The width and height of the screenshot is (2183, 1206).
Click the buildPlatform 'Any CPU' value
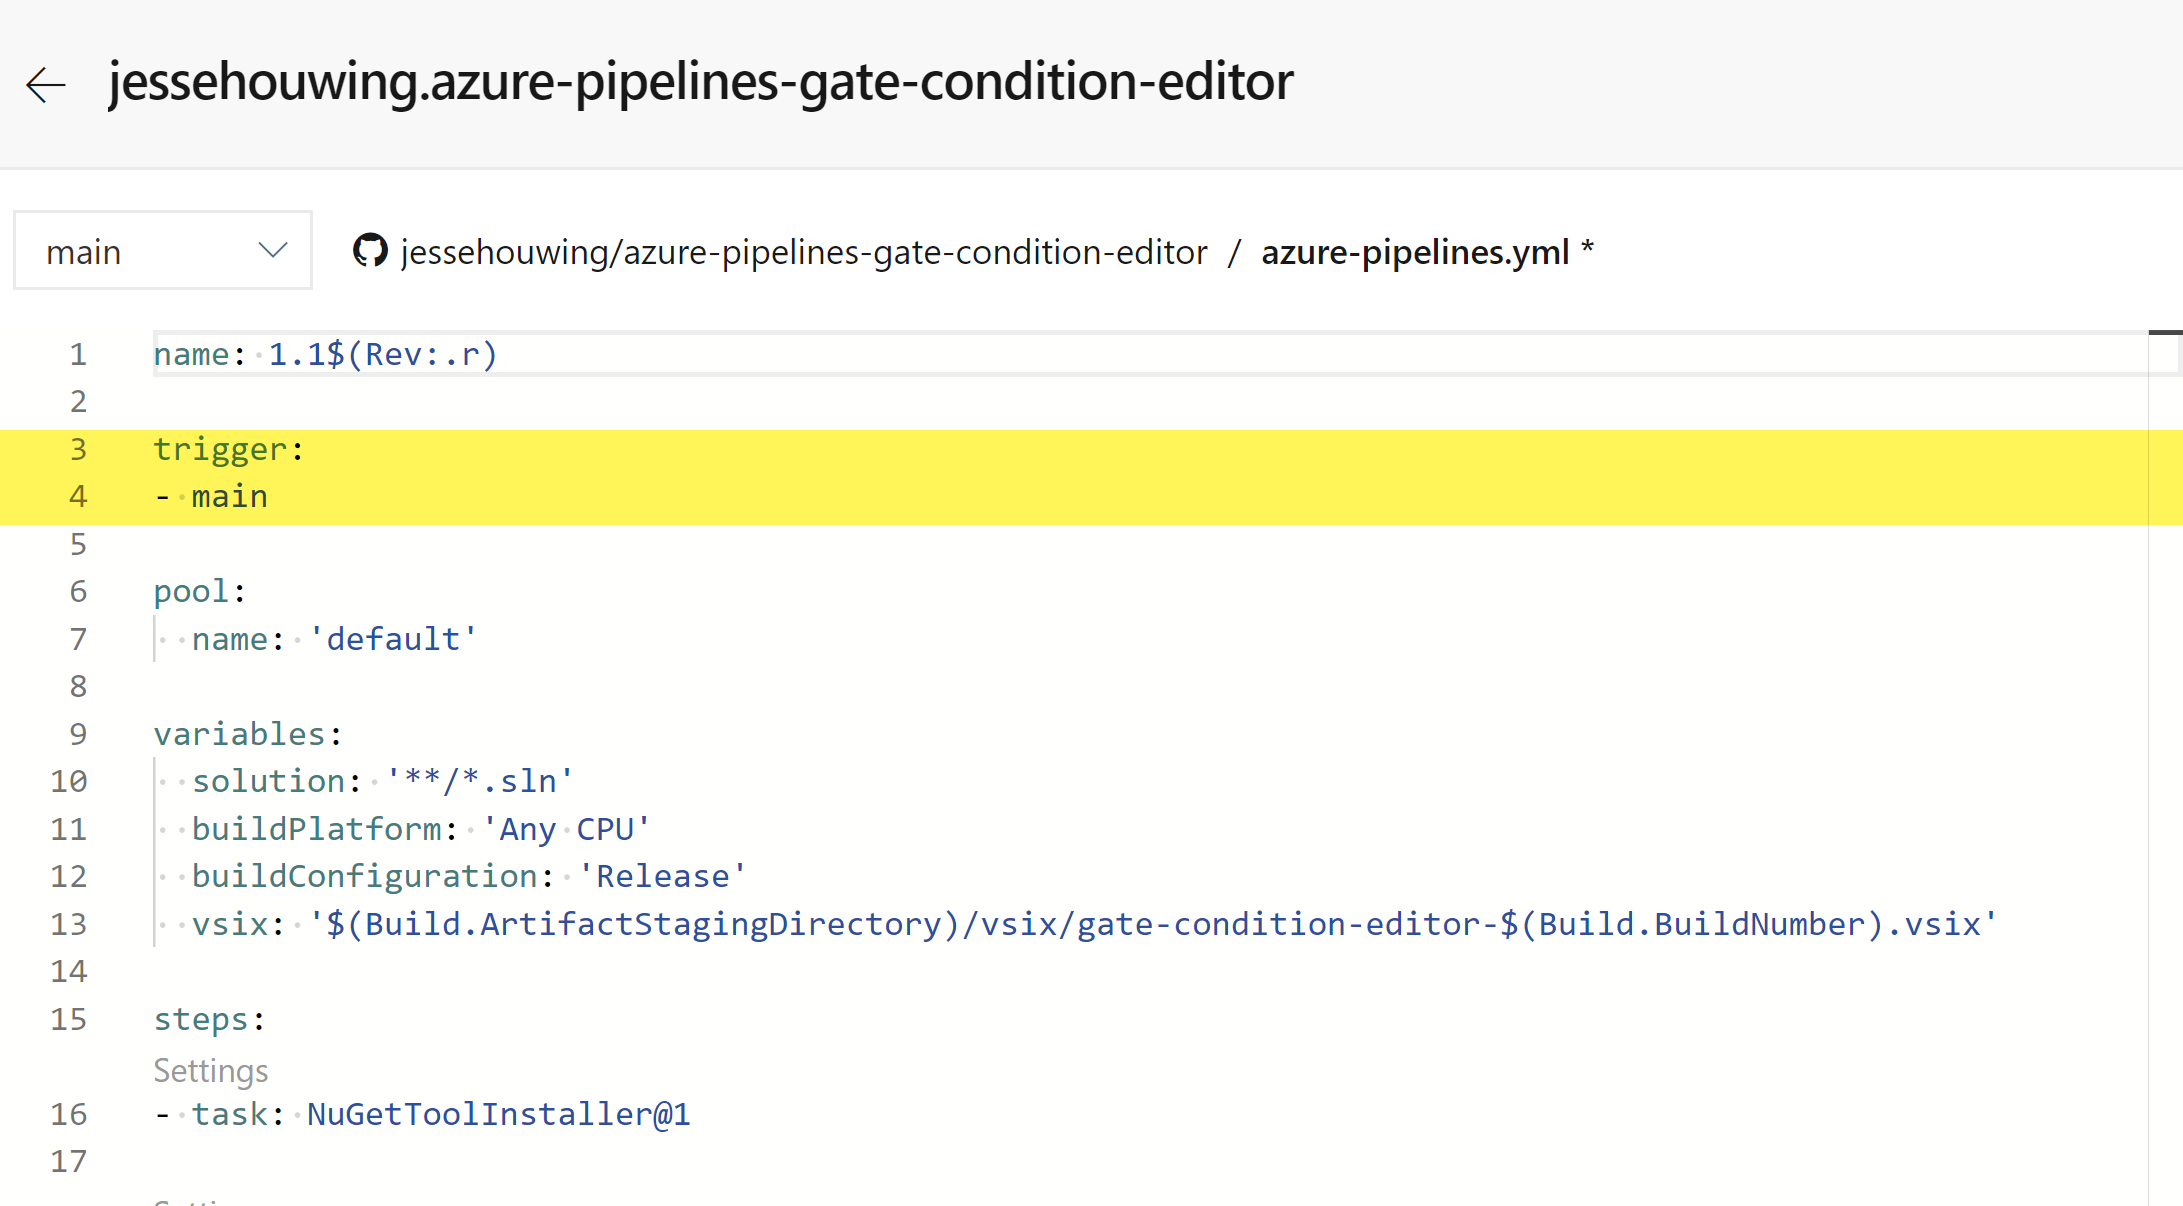[565, 829]
